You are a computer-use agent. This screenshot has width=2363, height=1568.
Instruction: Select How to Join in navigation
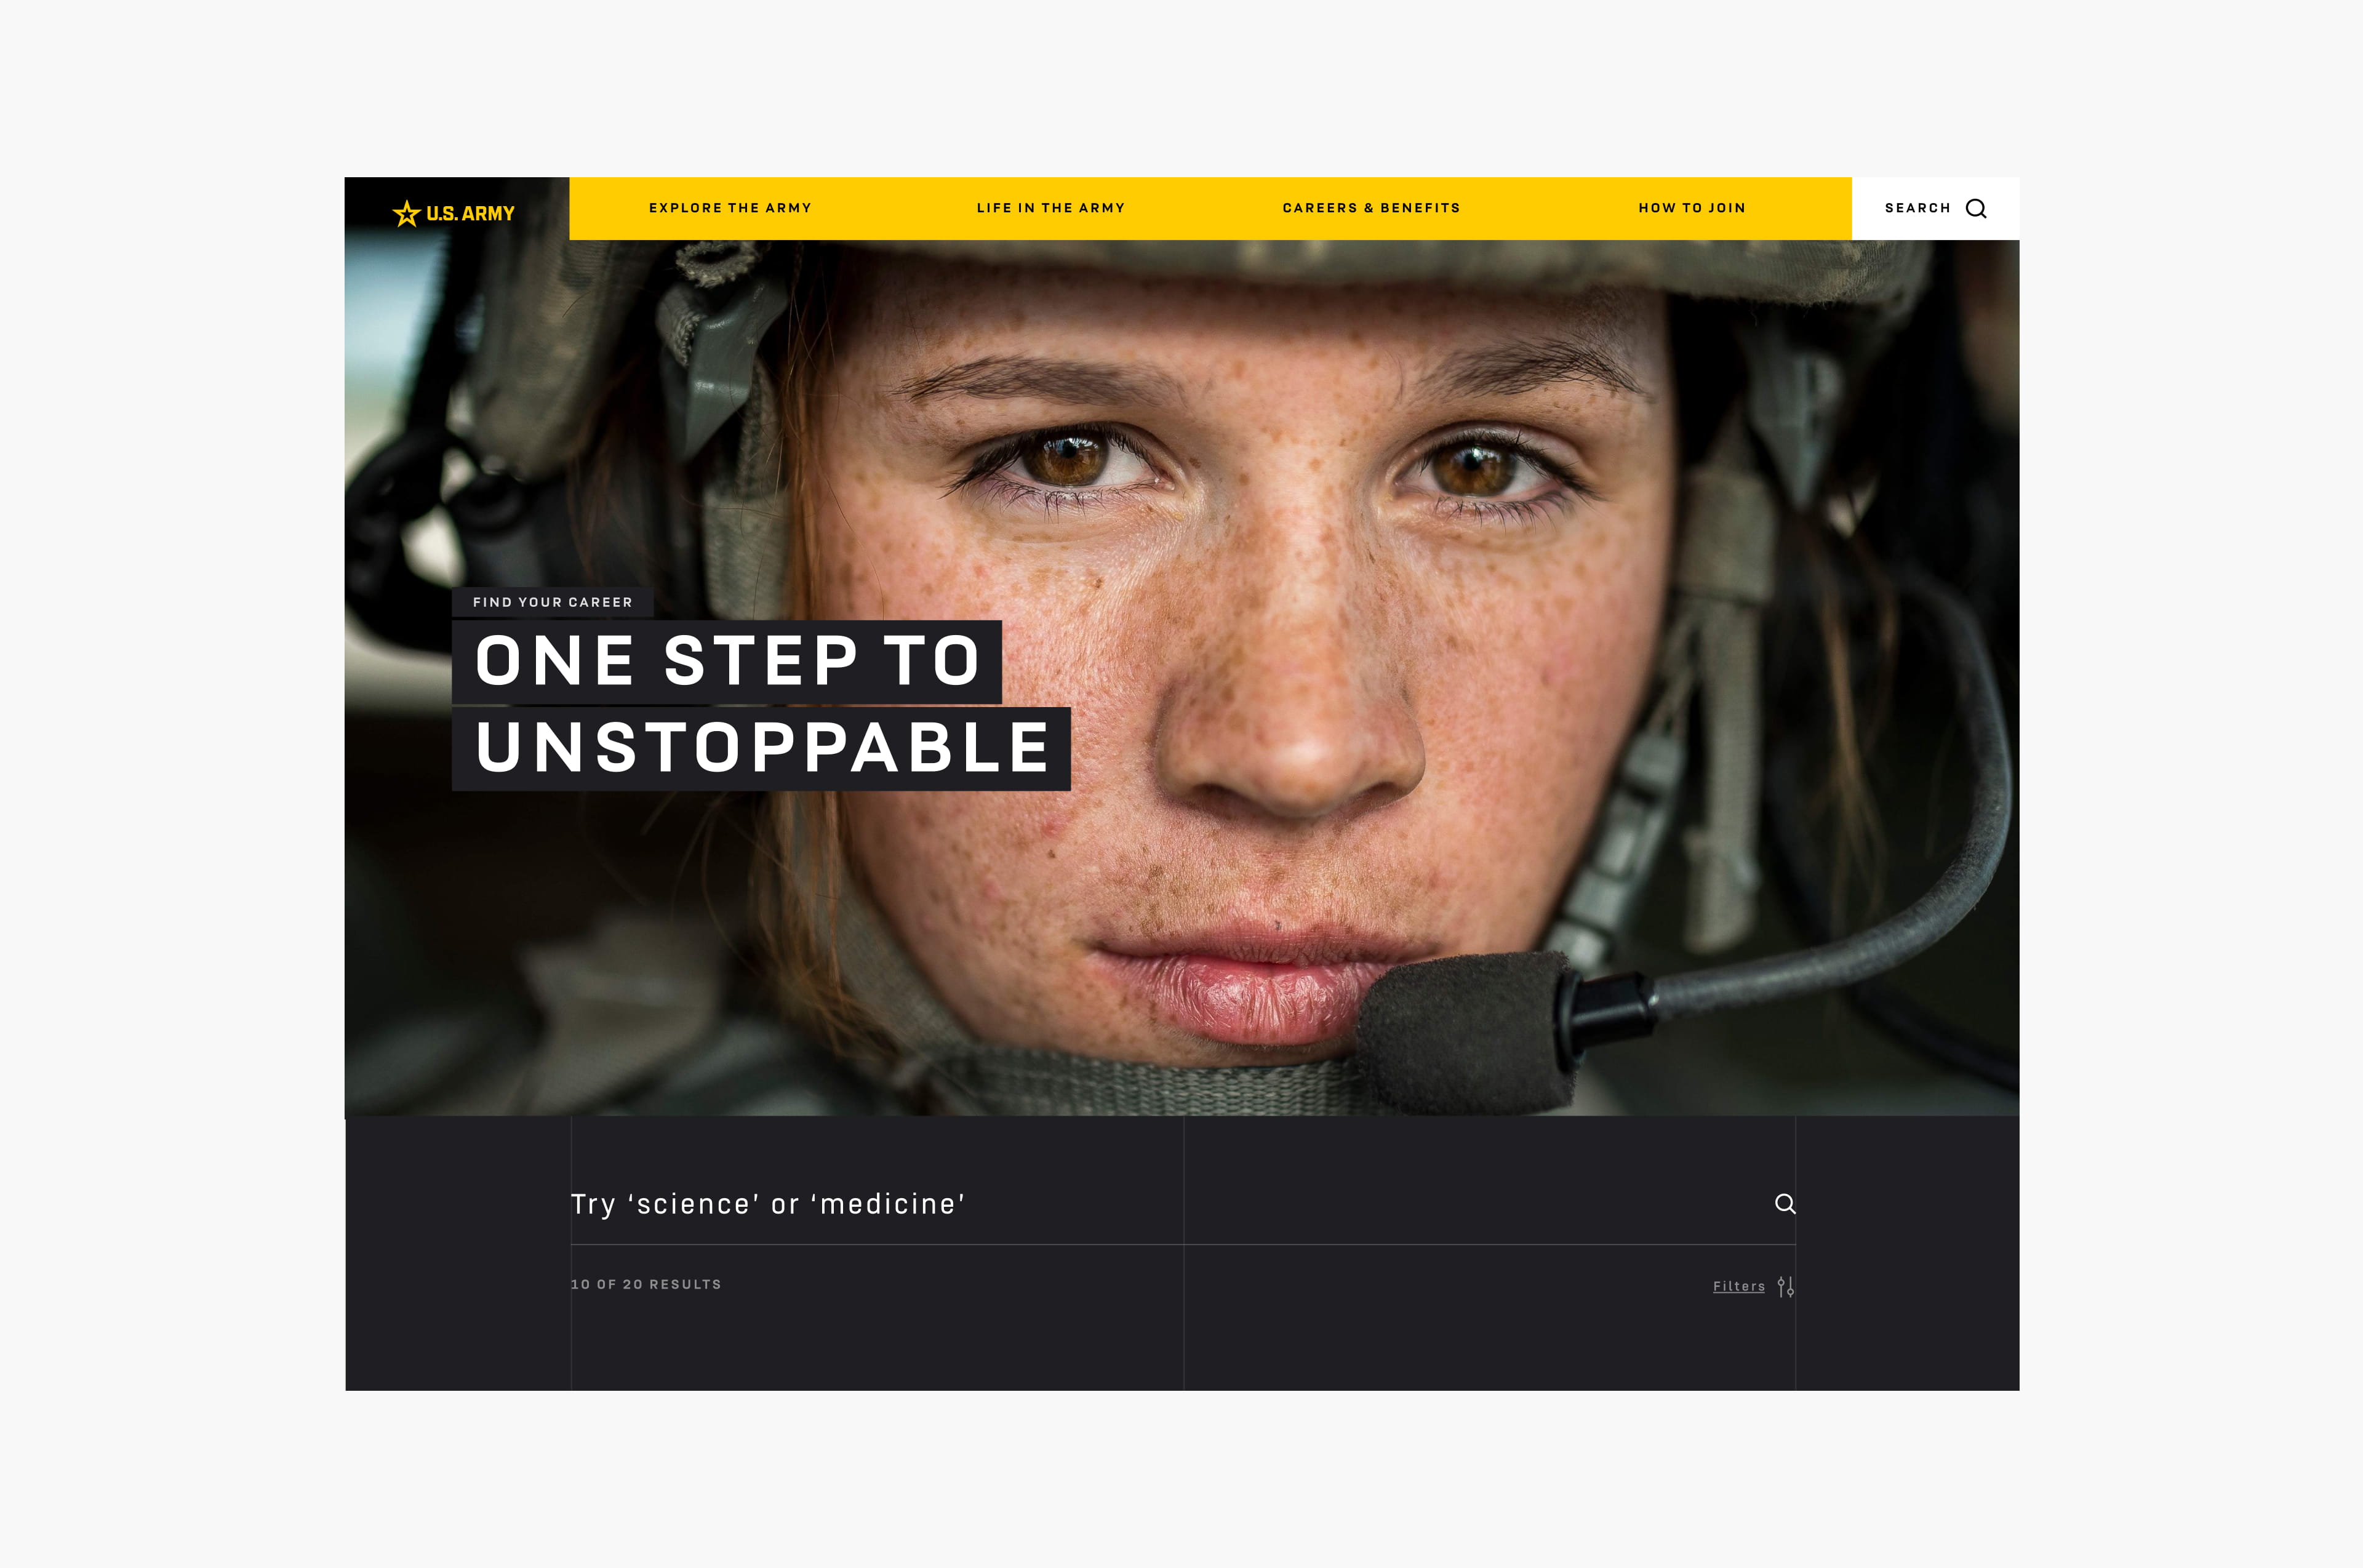point(1692,208)
